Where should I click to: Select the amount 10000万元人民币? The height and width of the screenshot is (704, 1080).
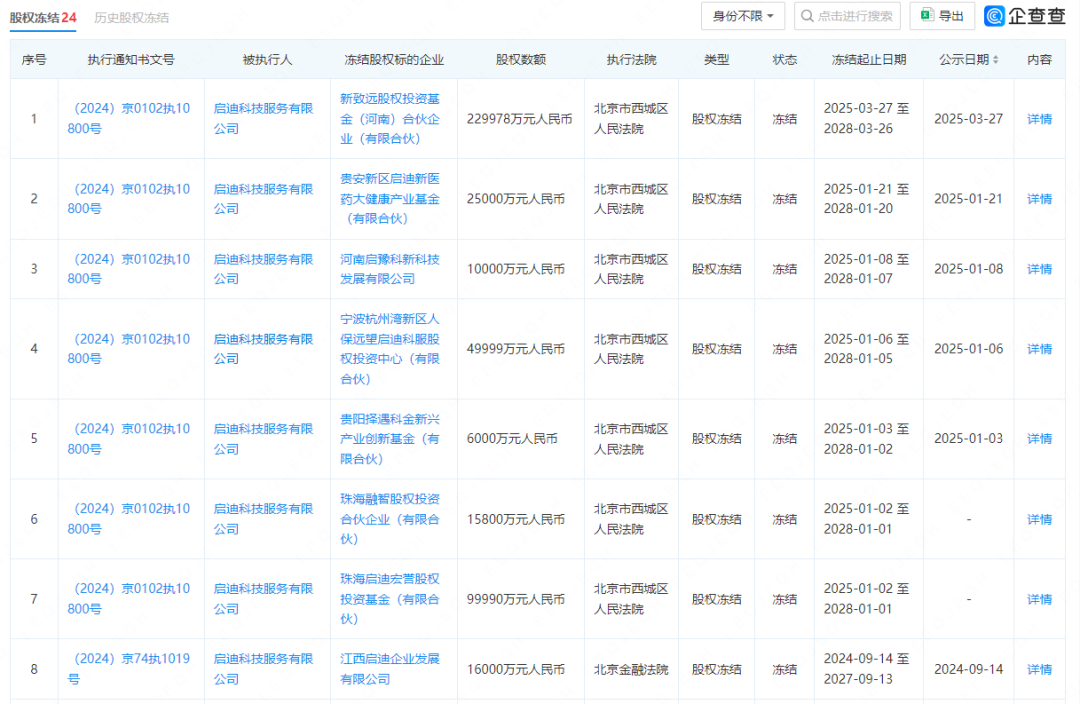(x=516, y=269)
